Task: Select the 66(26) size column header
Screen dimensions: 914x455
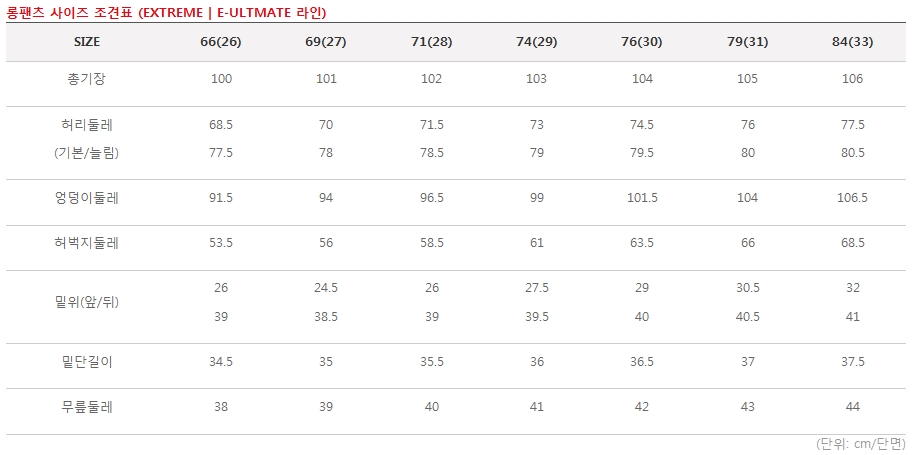Action: click(222, 42)
